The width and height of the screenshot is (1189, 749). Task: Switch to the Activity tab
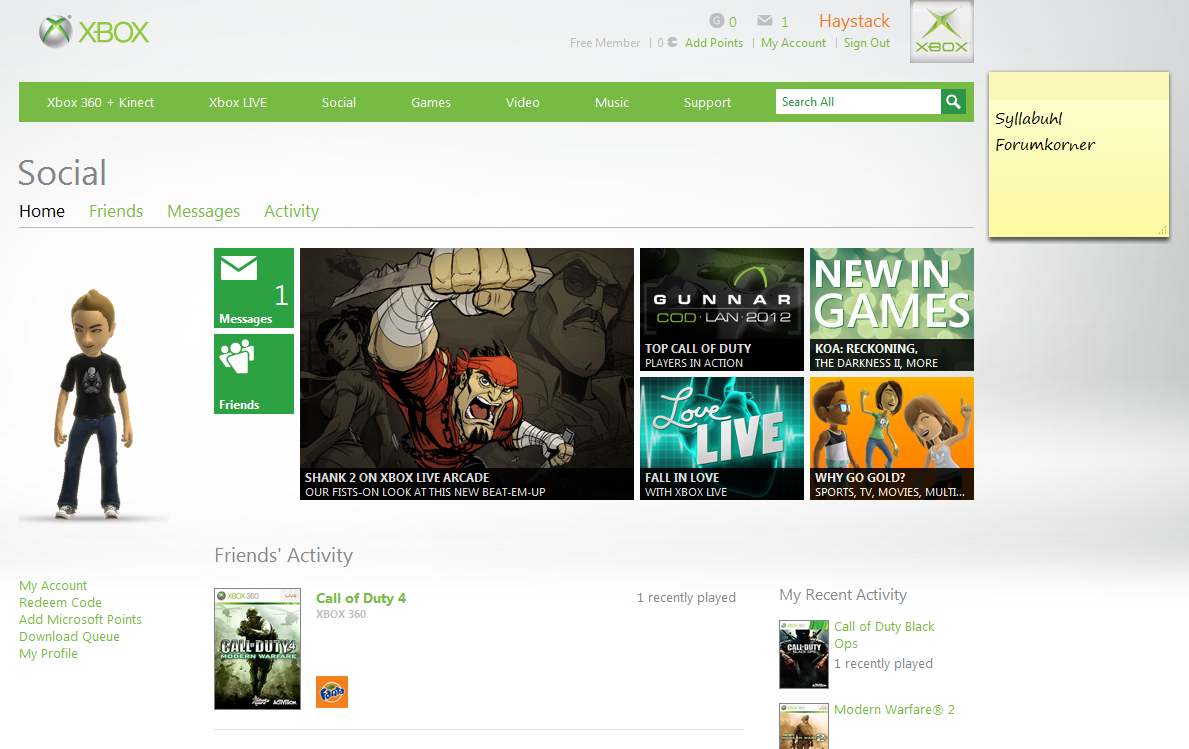tap(291, 212)
